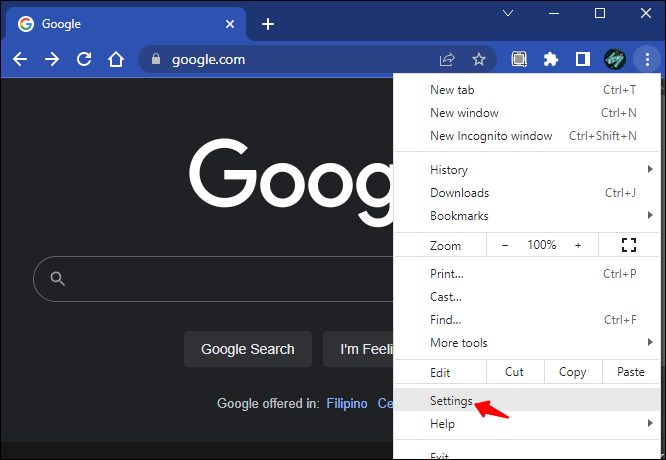Screen dimensions: 666x460
Task: Click the Google Search button
Action: pos(248,349)
